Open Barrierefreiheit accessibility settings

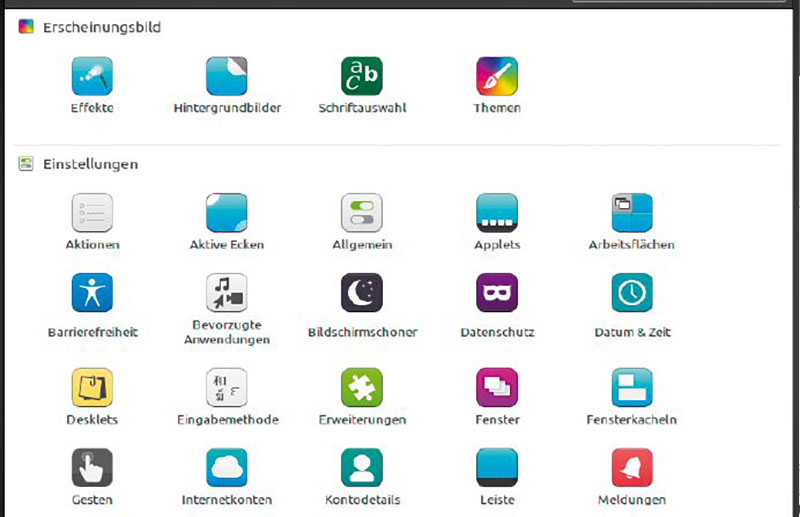tap(92, 293)
